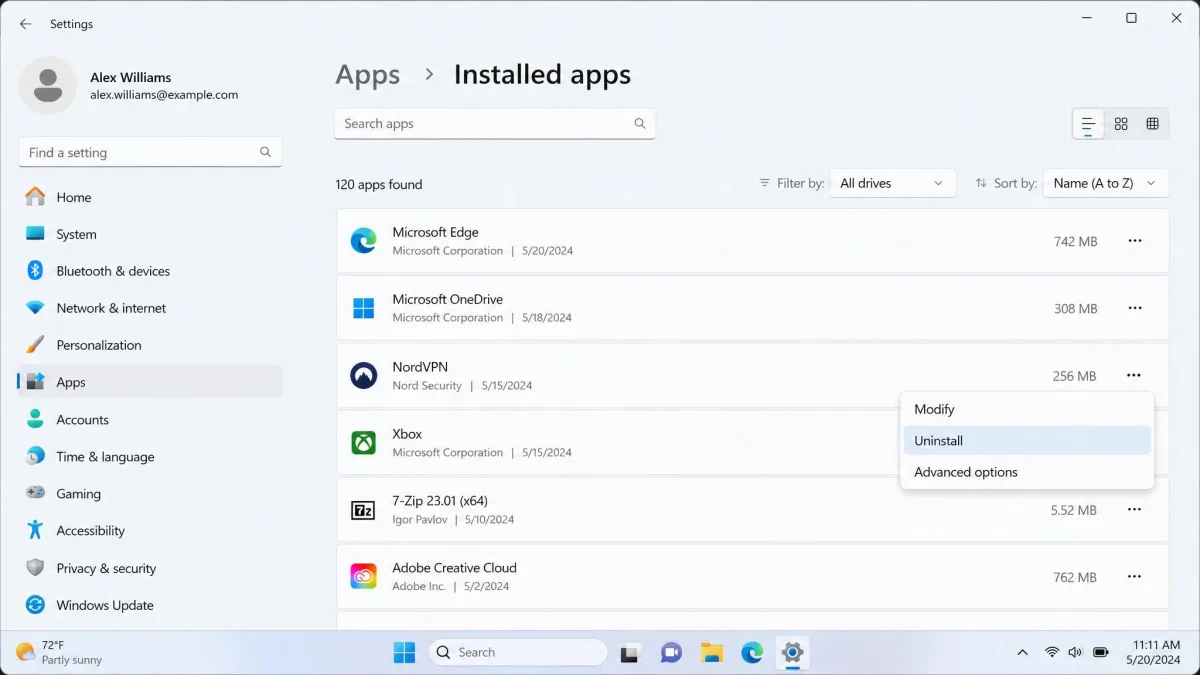Open Windows Update settings
Image resolution: width=1200 pixels, height=675 pixels.
click(x=150, y=605)
